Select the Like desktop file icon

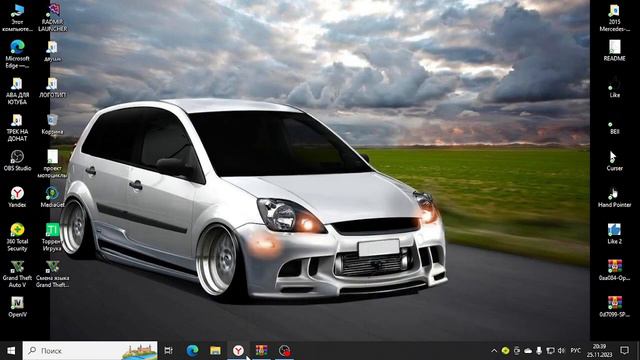[614, 87]
